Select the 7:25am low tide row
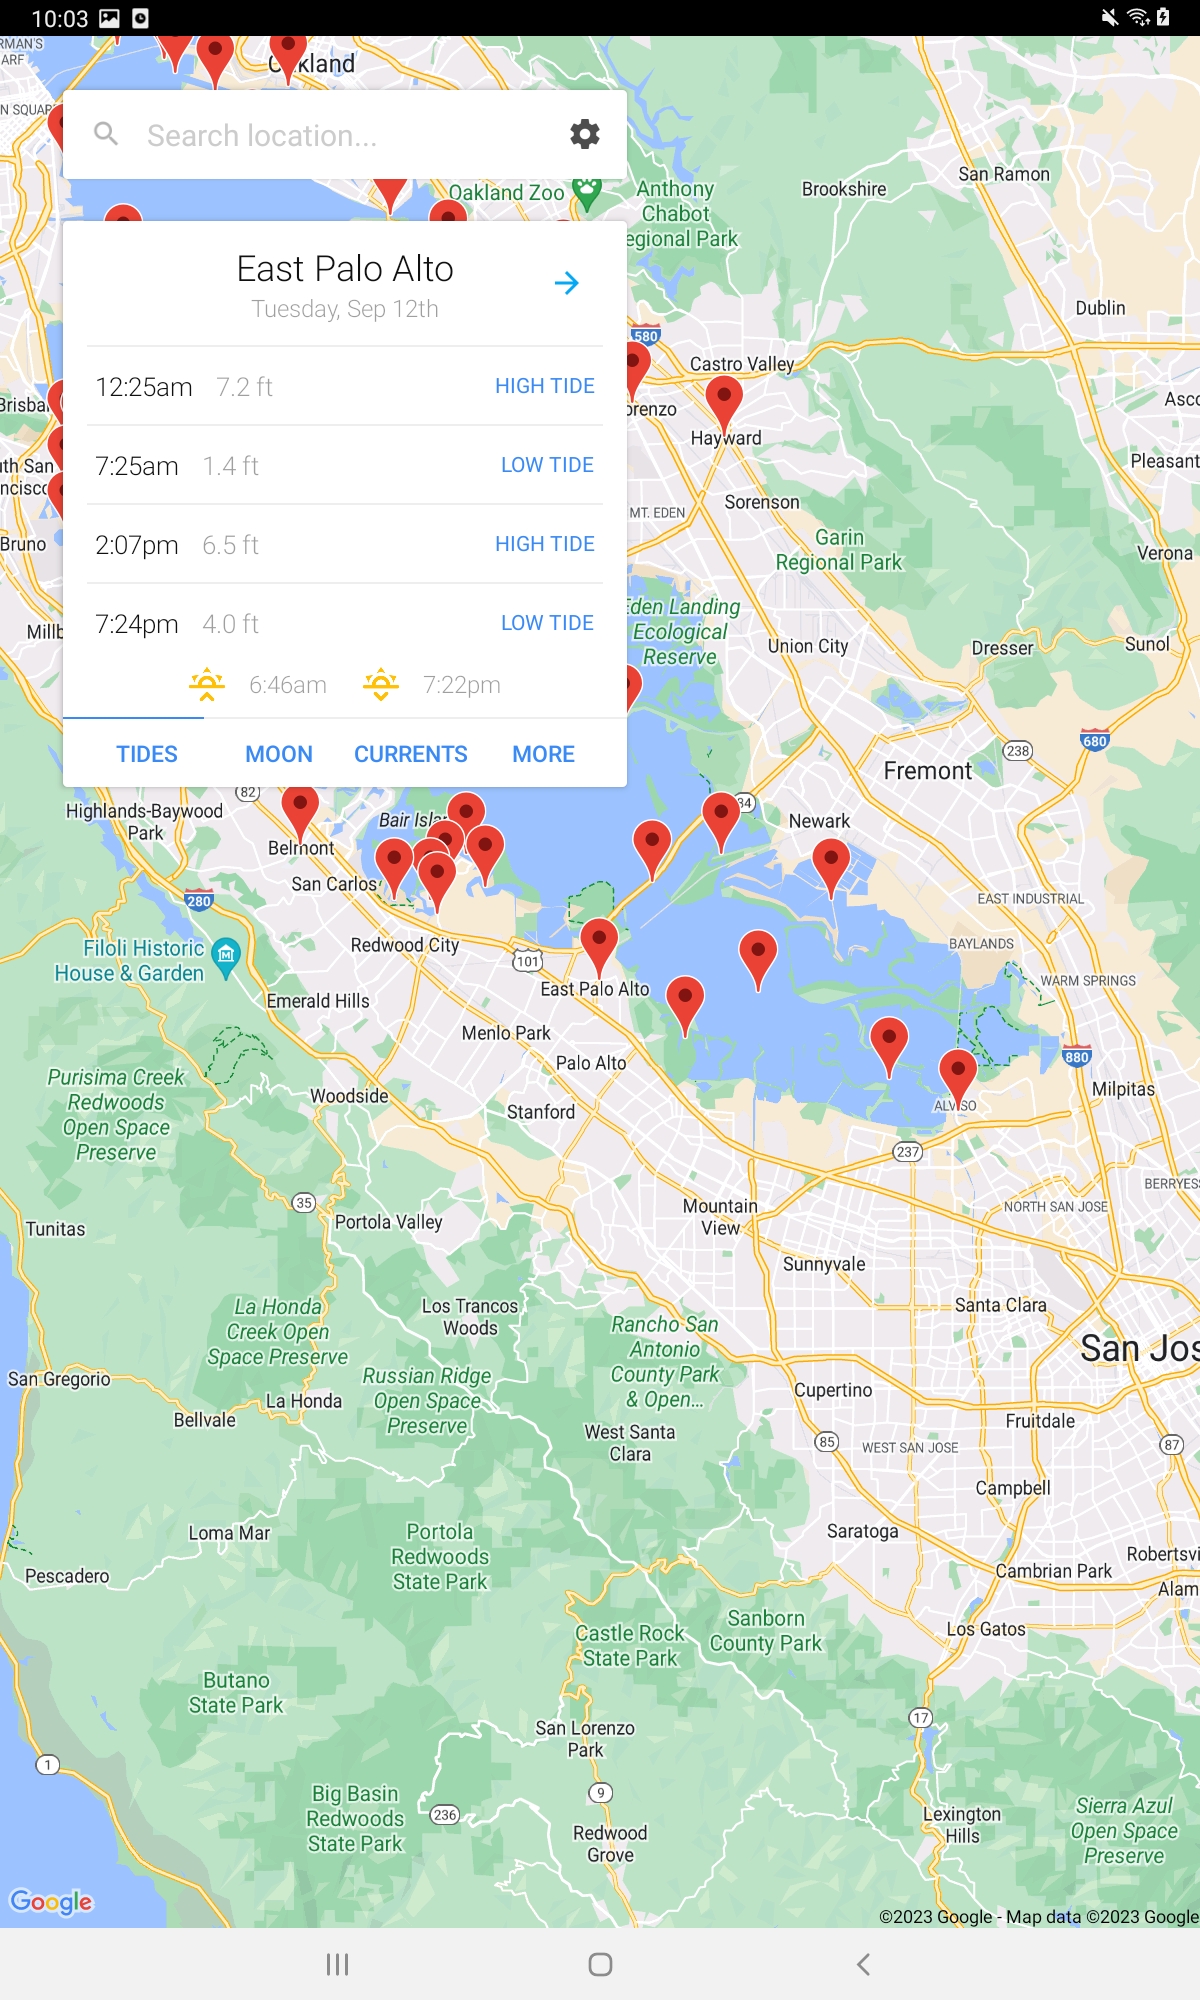1200x2000 pixels. pos(345,465)
